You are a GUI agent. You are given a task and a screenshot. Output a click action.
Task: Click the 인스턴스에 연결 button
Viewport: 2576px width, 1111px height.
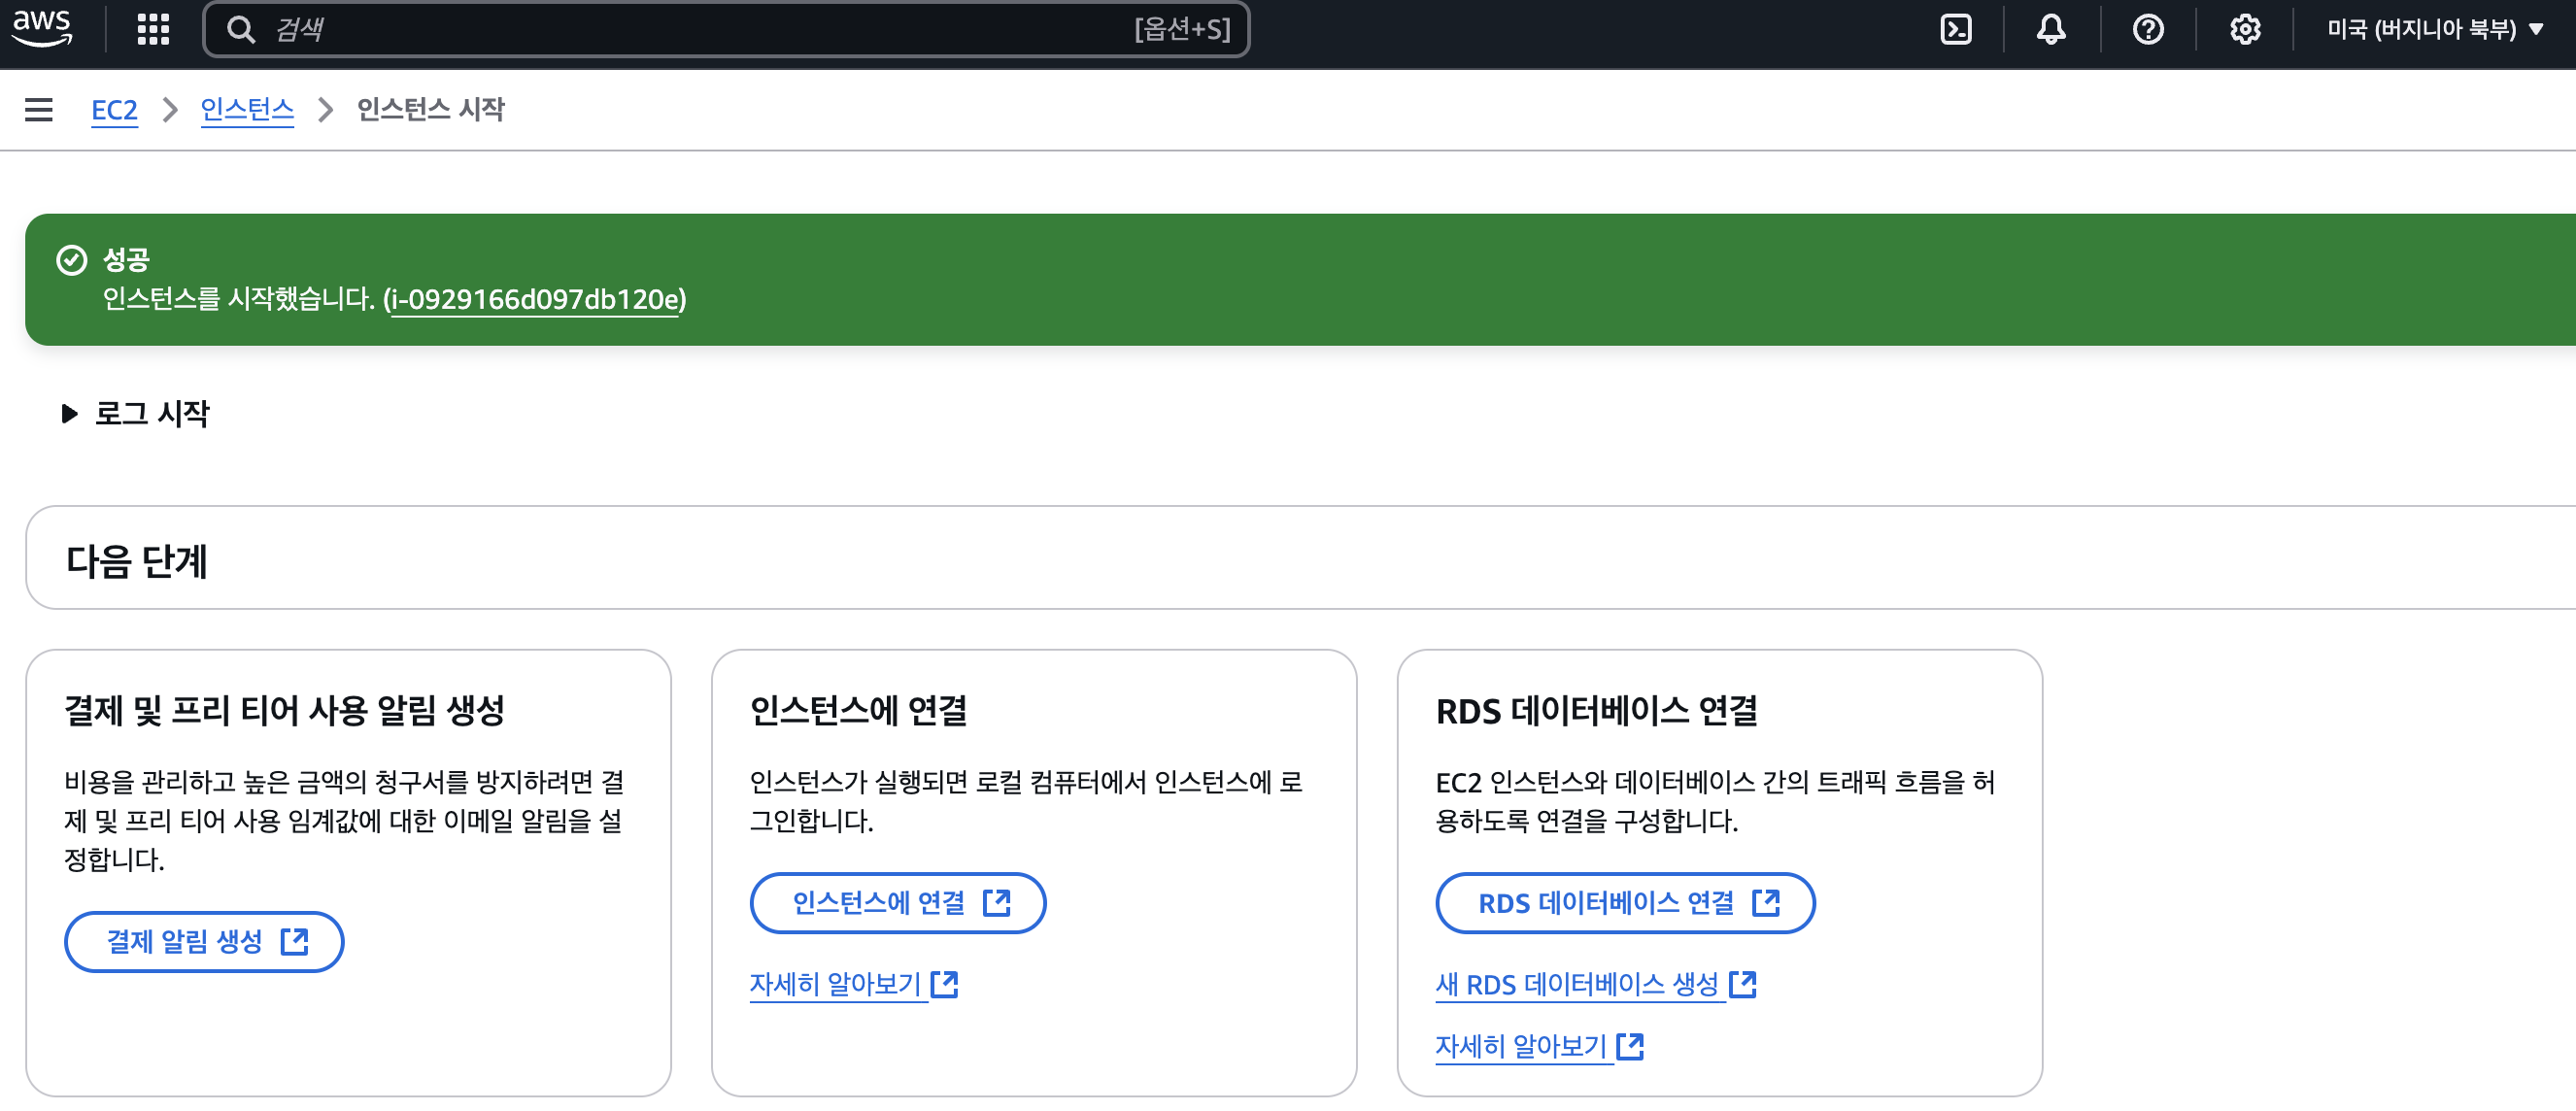click(x=898, y=902)
